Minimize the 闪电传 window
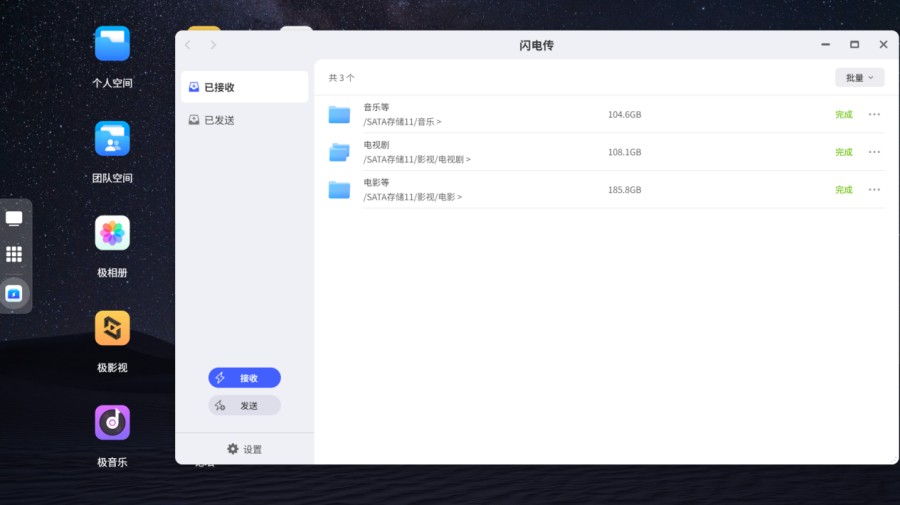 (825, 44)
